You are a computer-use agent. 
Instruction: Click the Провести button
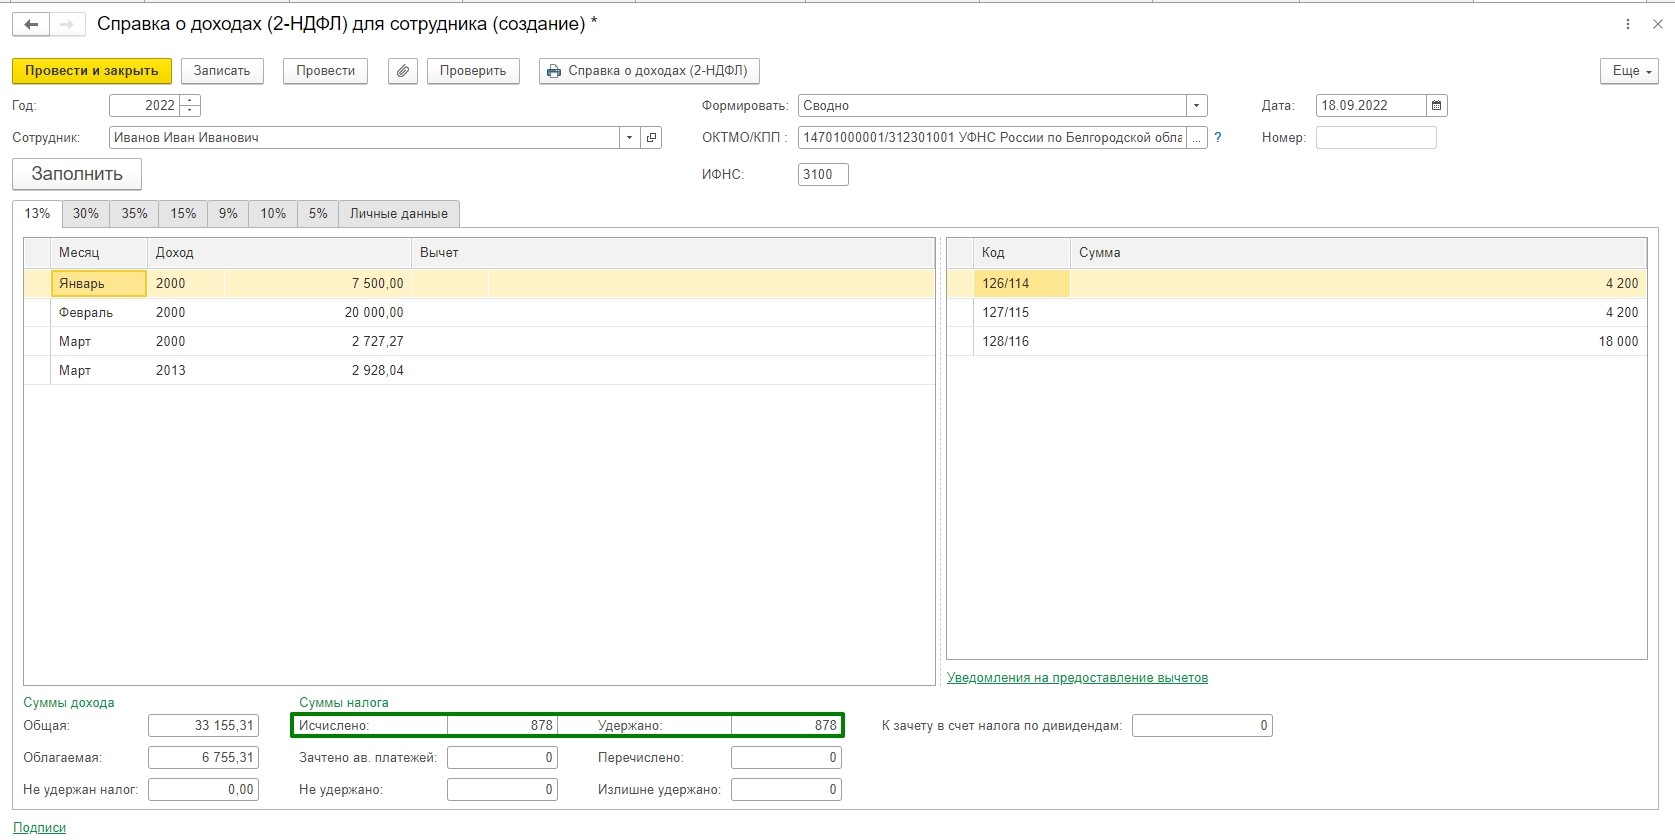click(x=326, y=71)
